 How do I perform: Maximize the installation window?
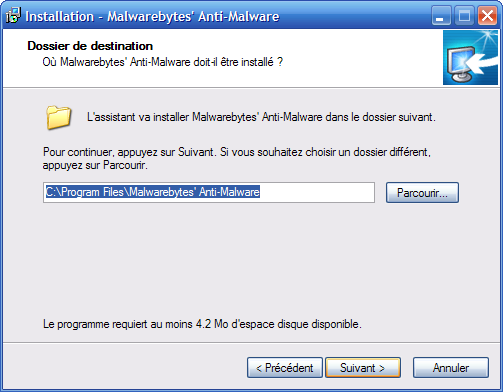(464, 16)
